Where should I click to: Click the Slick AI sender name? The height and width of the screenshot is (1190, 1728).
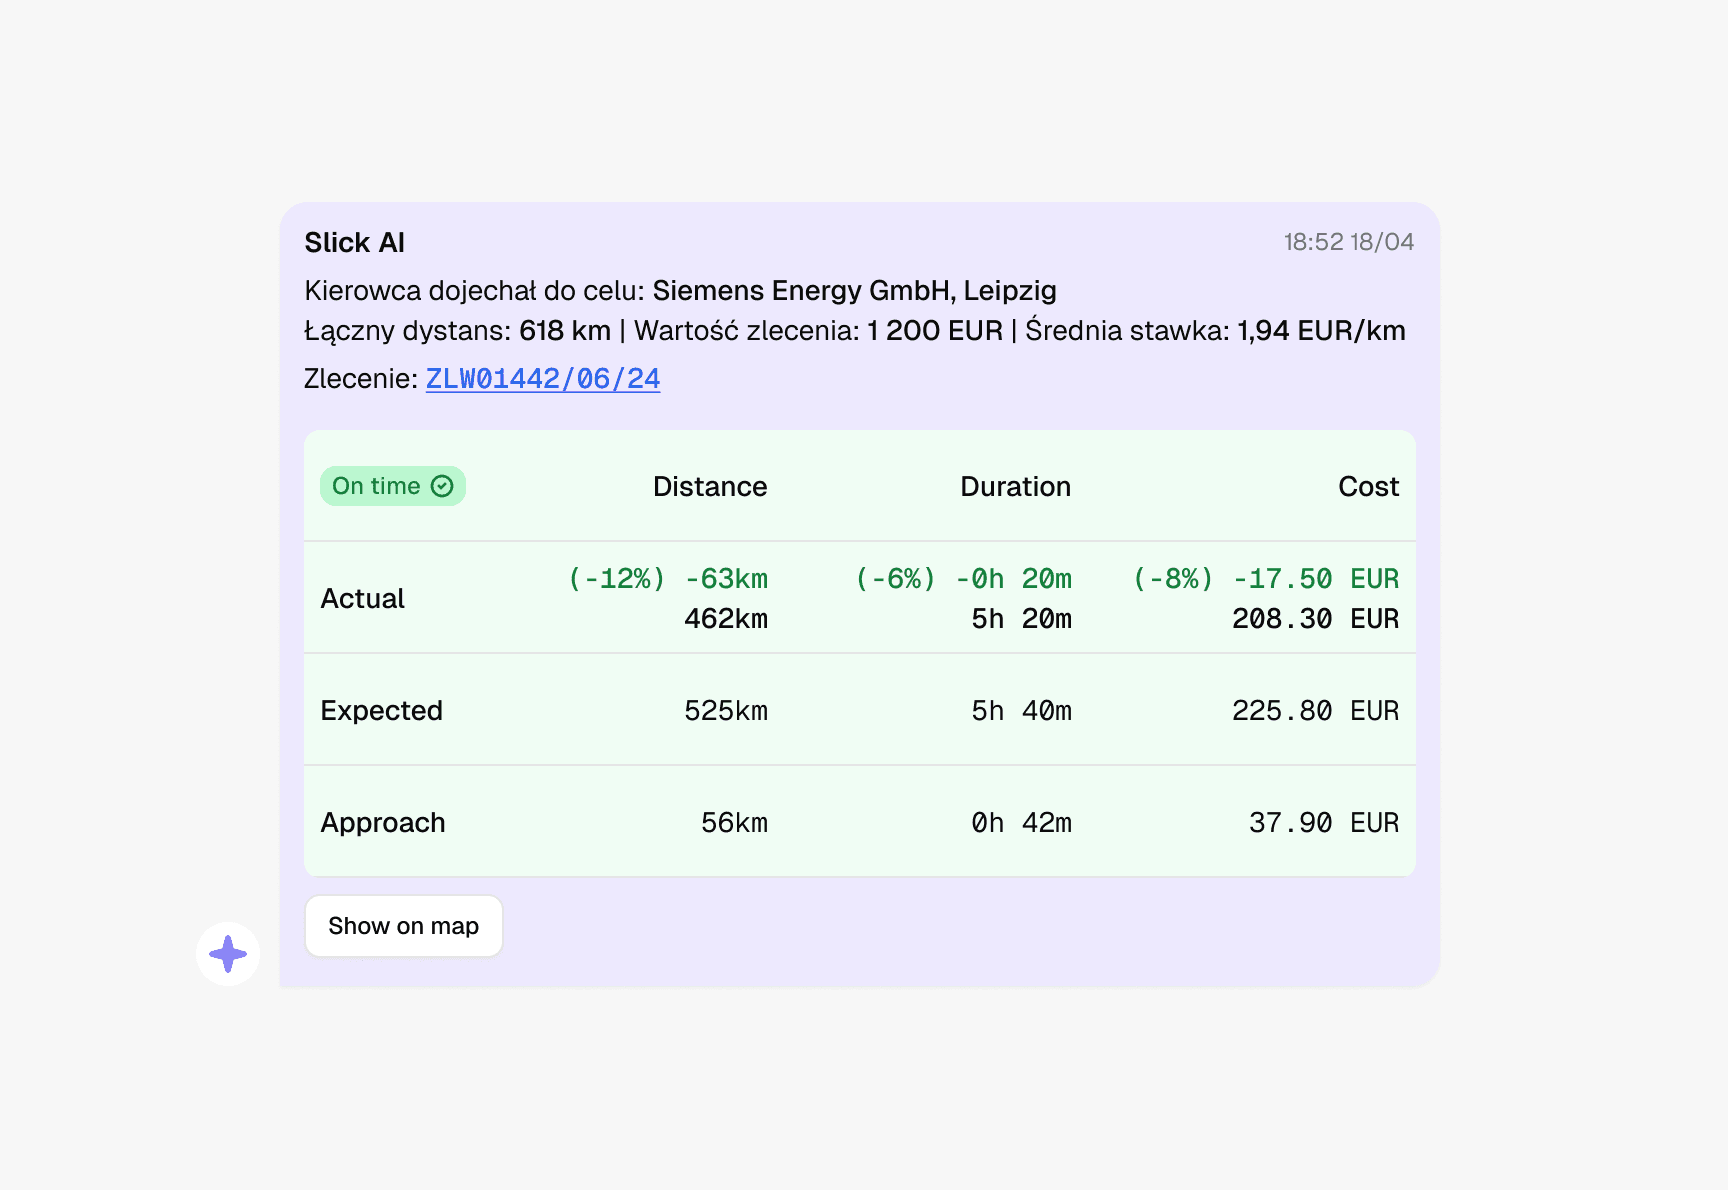354,243
